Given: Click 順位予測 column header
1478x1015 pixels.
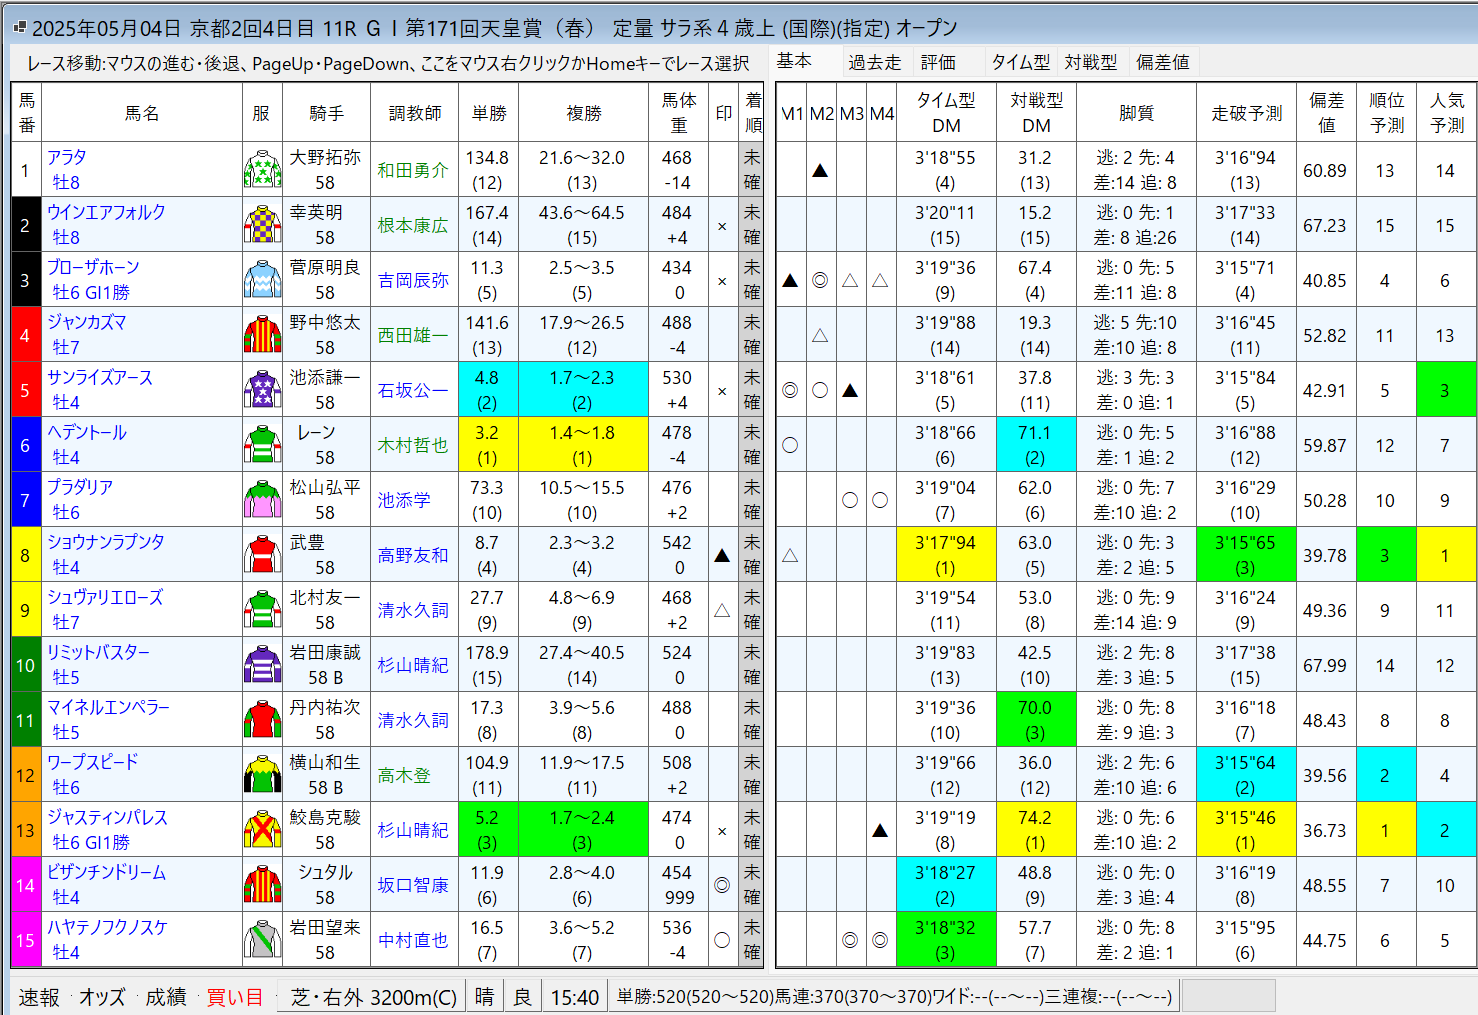Looking at the screenshot, I should 1386,113.
